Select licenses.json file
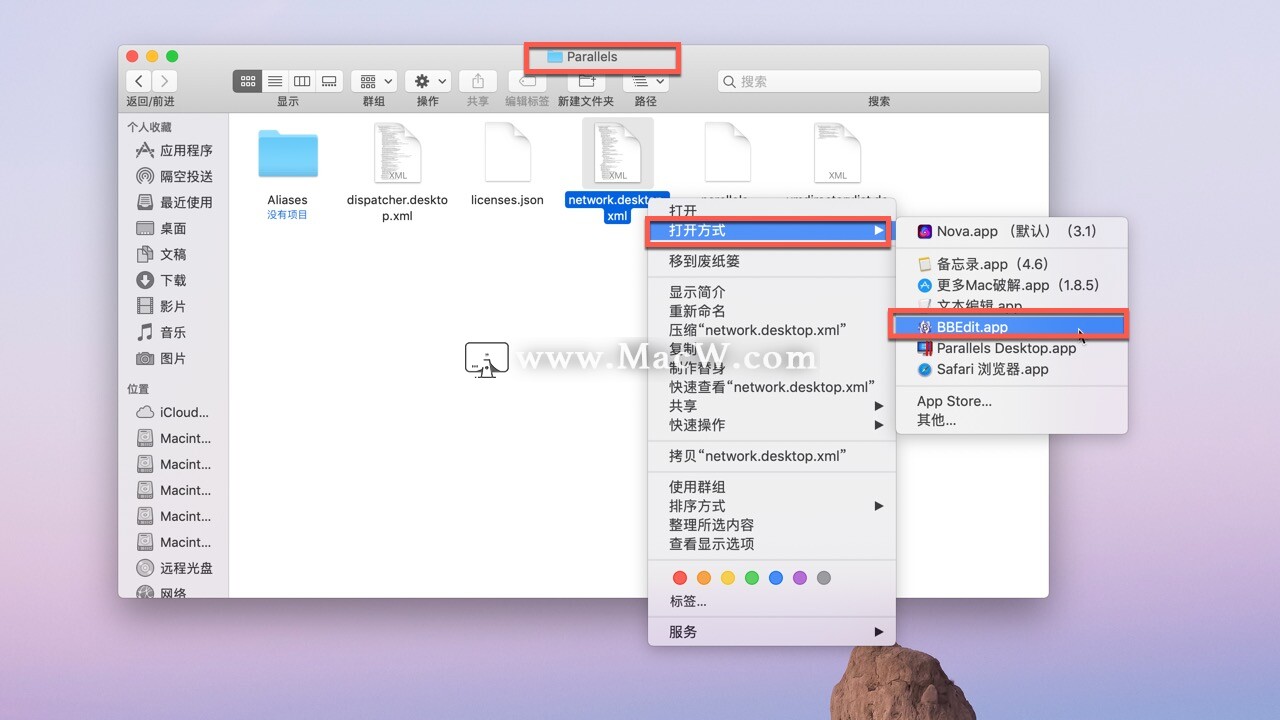This screenshot has width=1280, height=720. click(507, 154)
